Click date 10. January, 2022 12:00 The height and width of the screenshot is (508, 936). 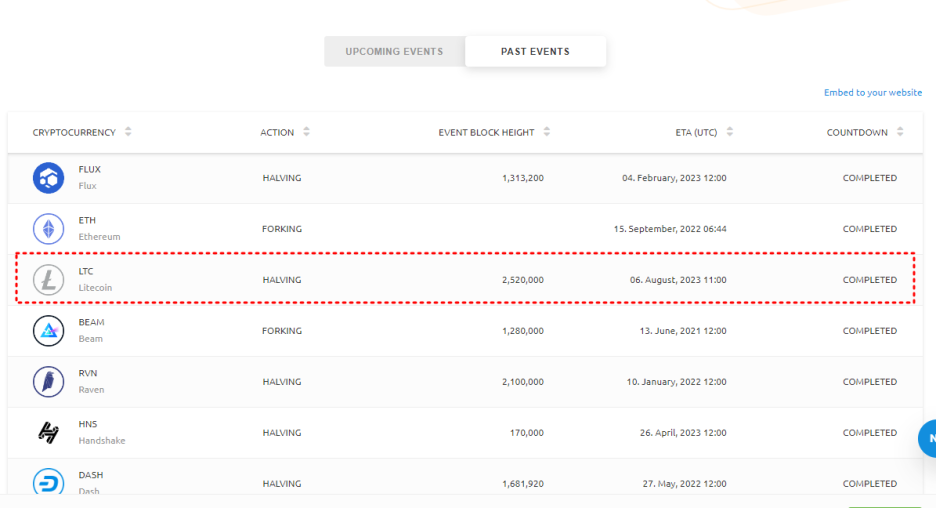point(676,381)
